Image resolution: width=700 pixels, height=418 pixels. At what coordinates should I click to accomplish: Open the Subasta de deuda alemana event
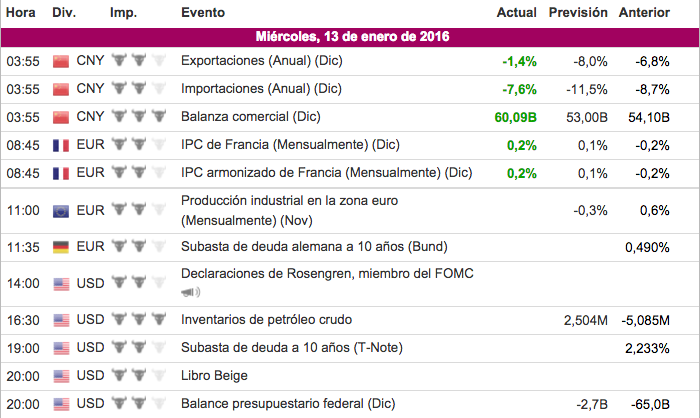click(313, 247)
